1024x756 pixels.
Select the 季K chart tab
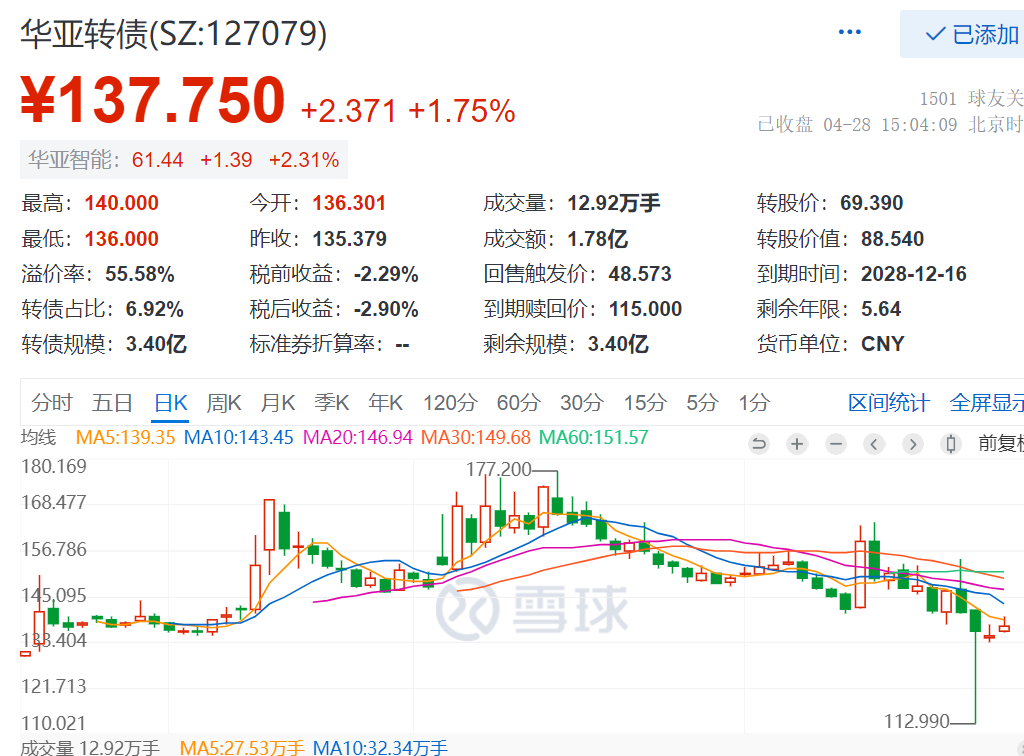(331, 403)
